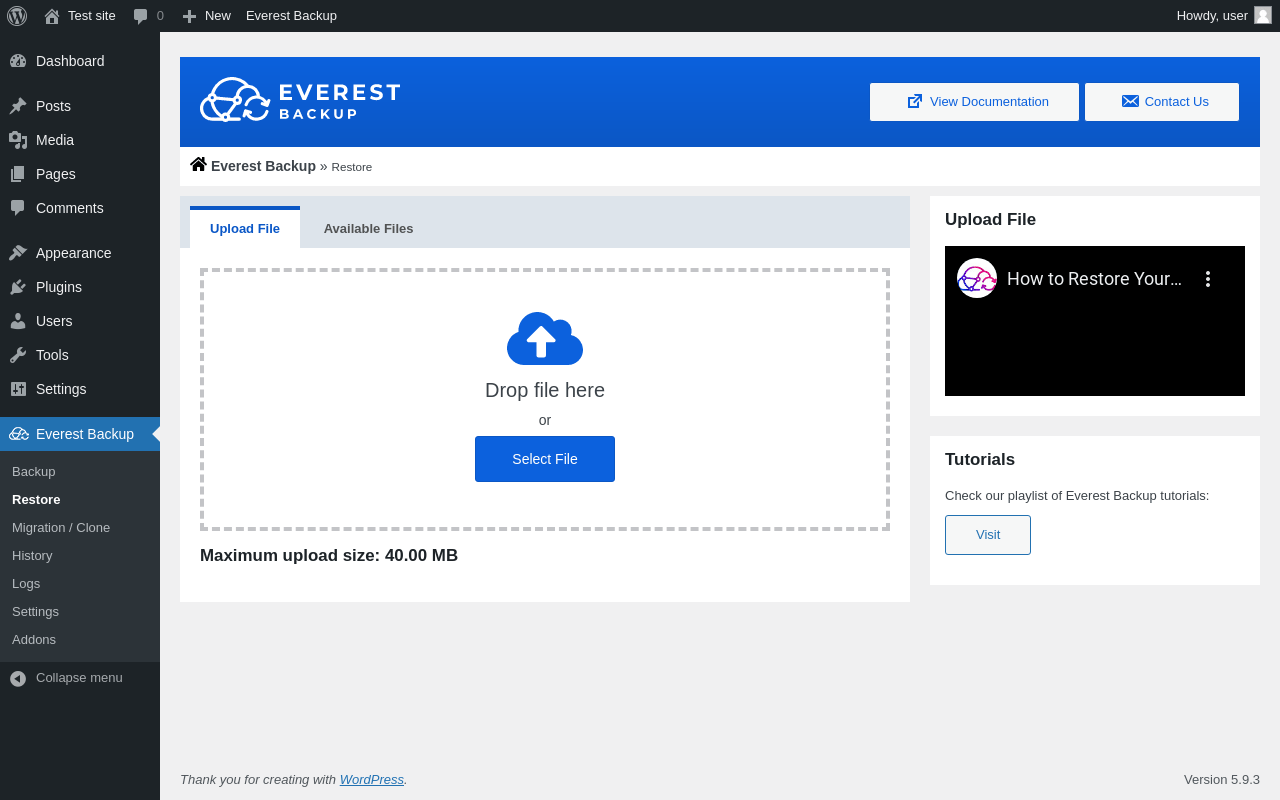The width and height of the screenshot is (1280, 800).
Task: Click the Pages icon in the sidebar
Action: point(18,174)
